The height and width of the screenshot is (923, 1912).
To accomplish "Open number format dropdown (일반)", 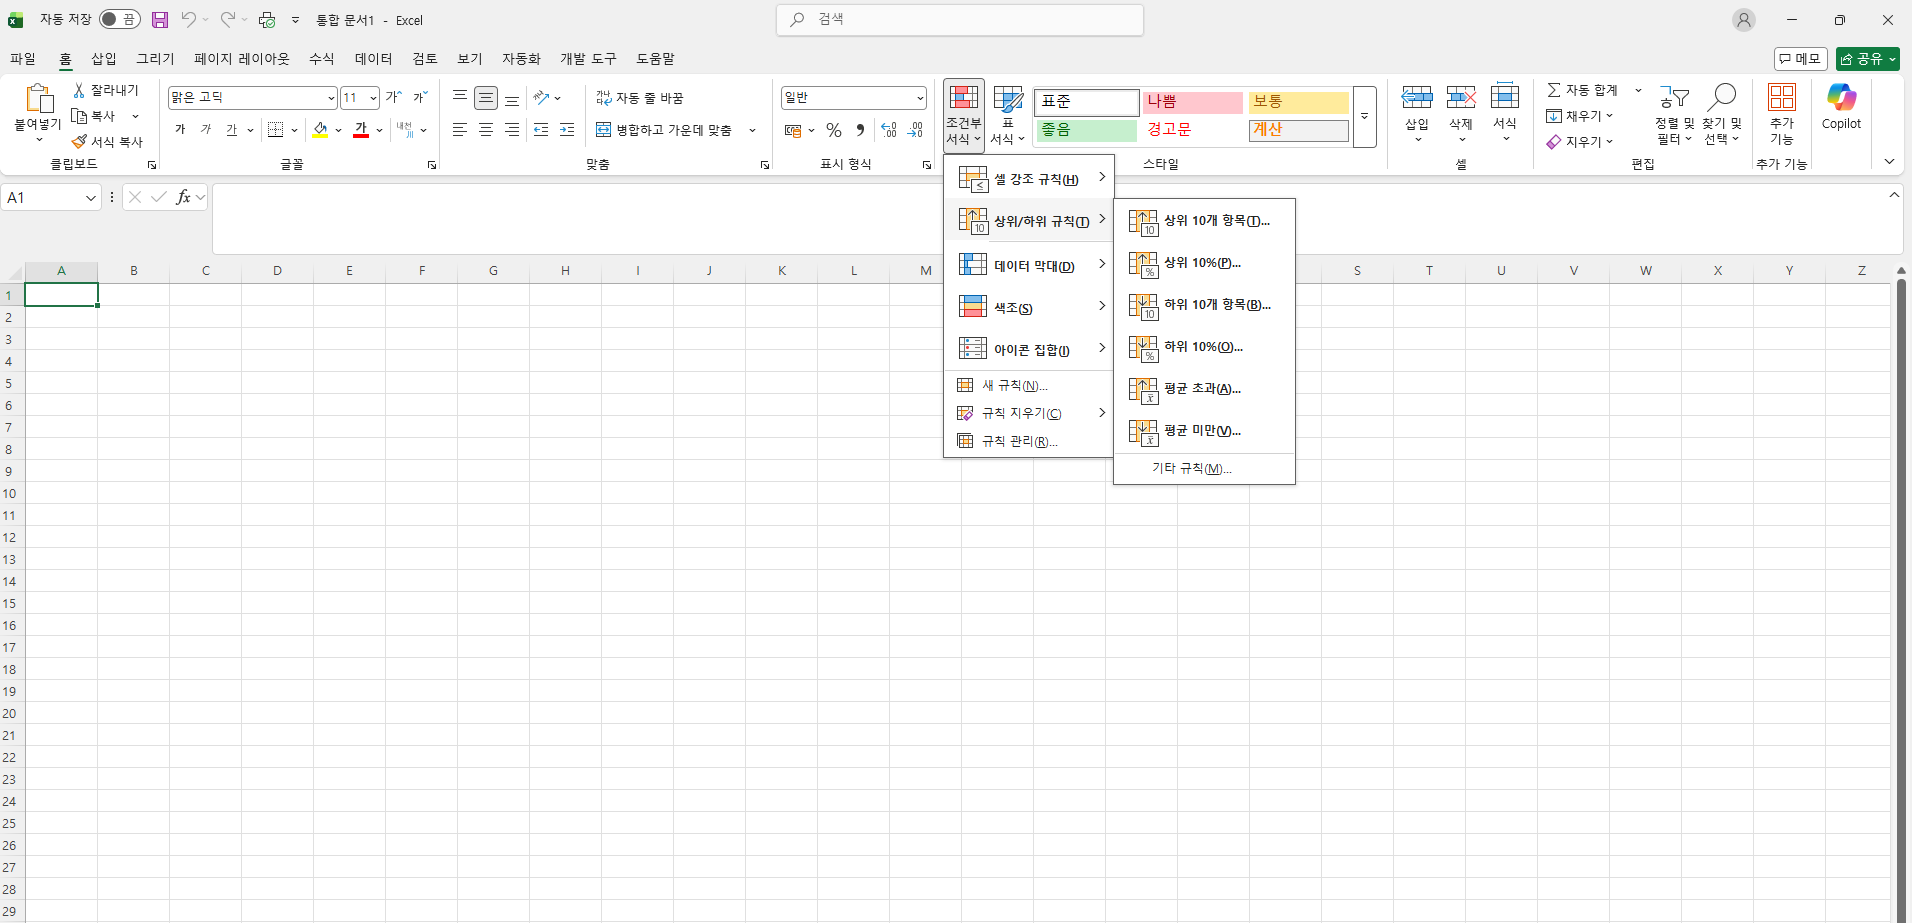I will pos(920,98).
